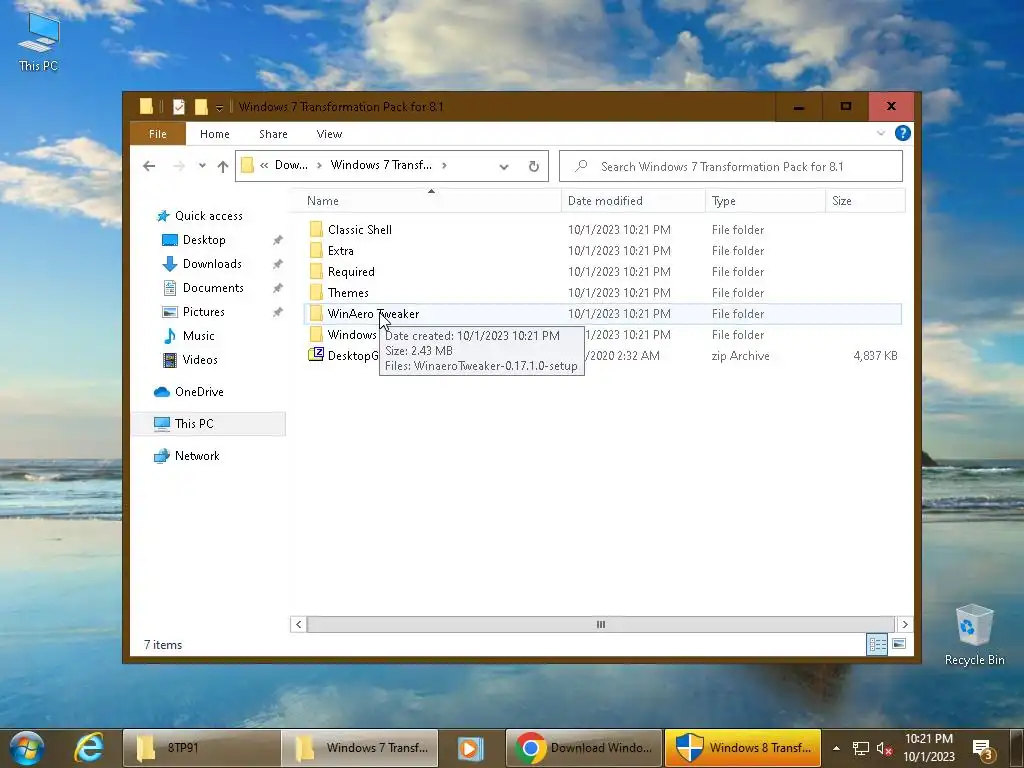Click the New folder quick access toolbar icon
Screen dimensions: 1024x768
(x=201, y=106)
